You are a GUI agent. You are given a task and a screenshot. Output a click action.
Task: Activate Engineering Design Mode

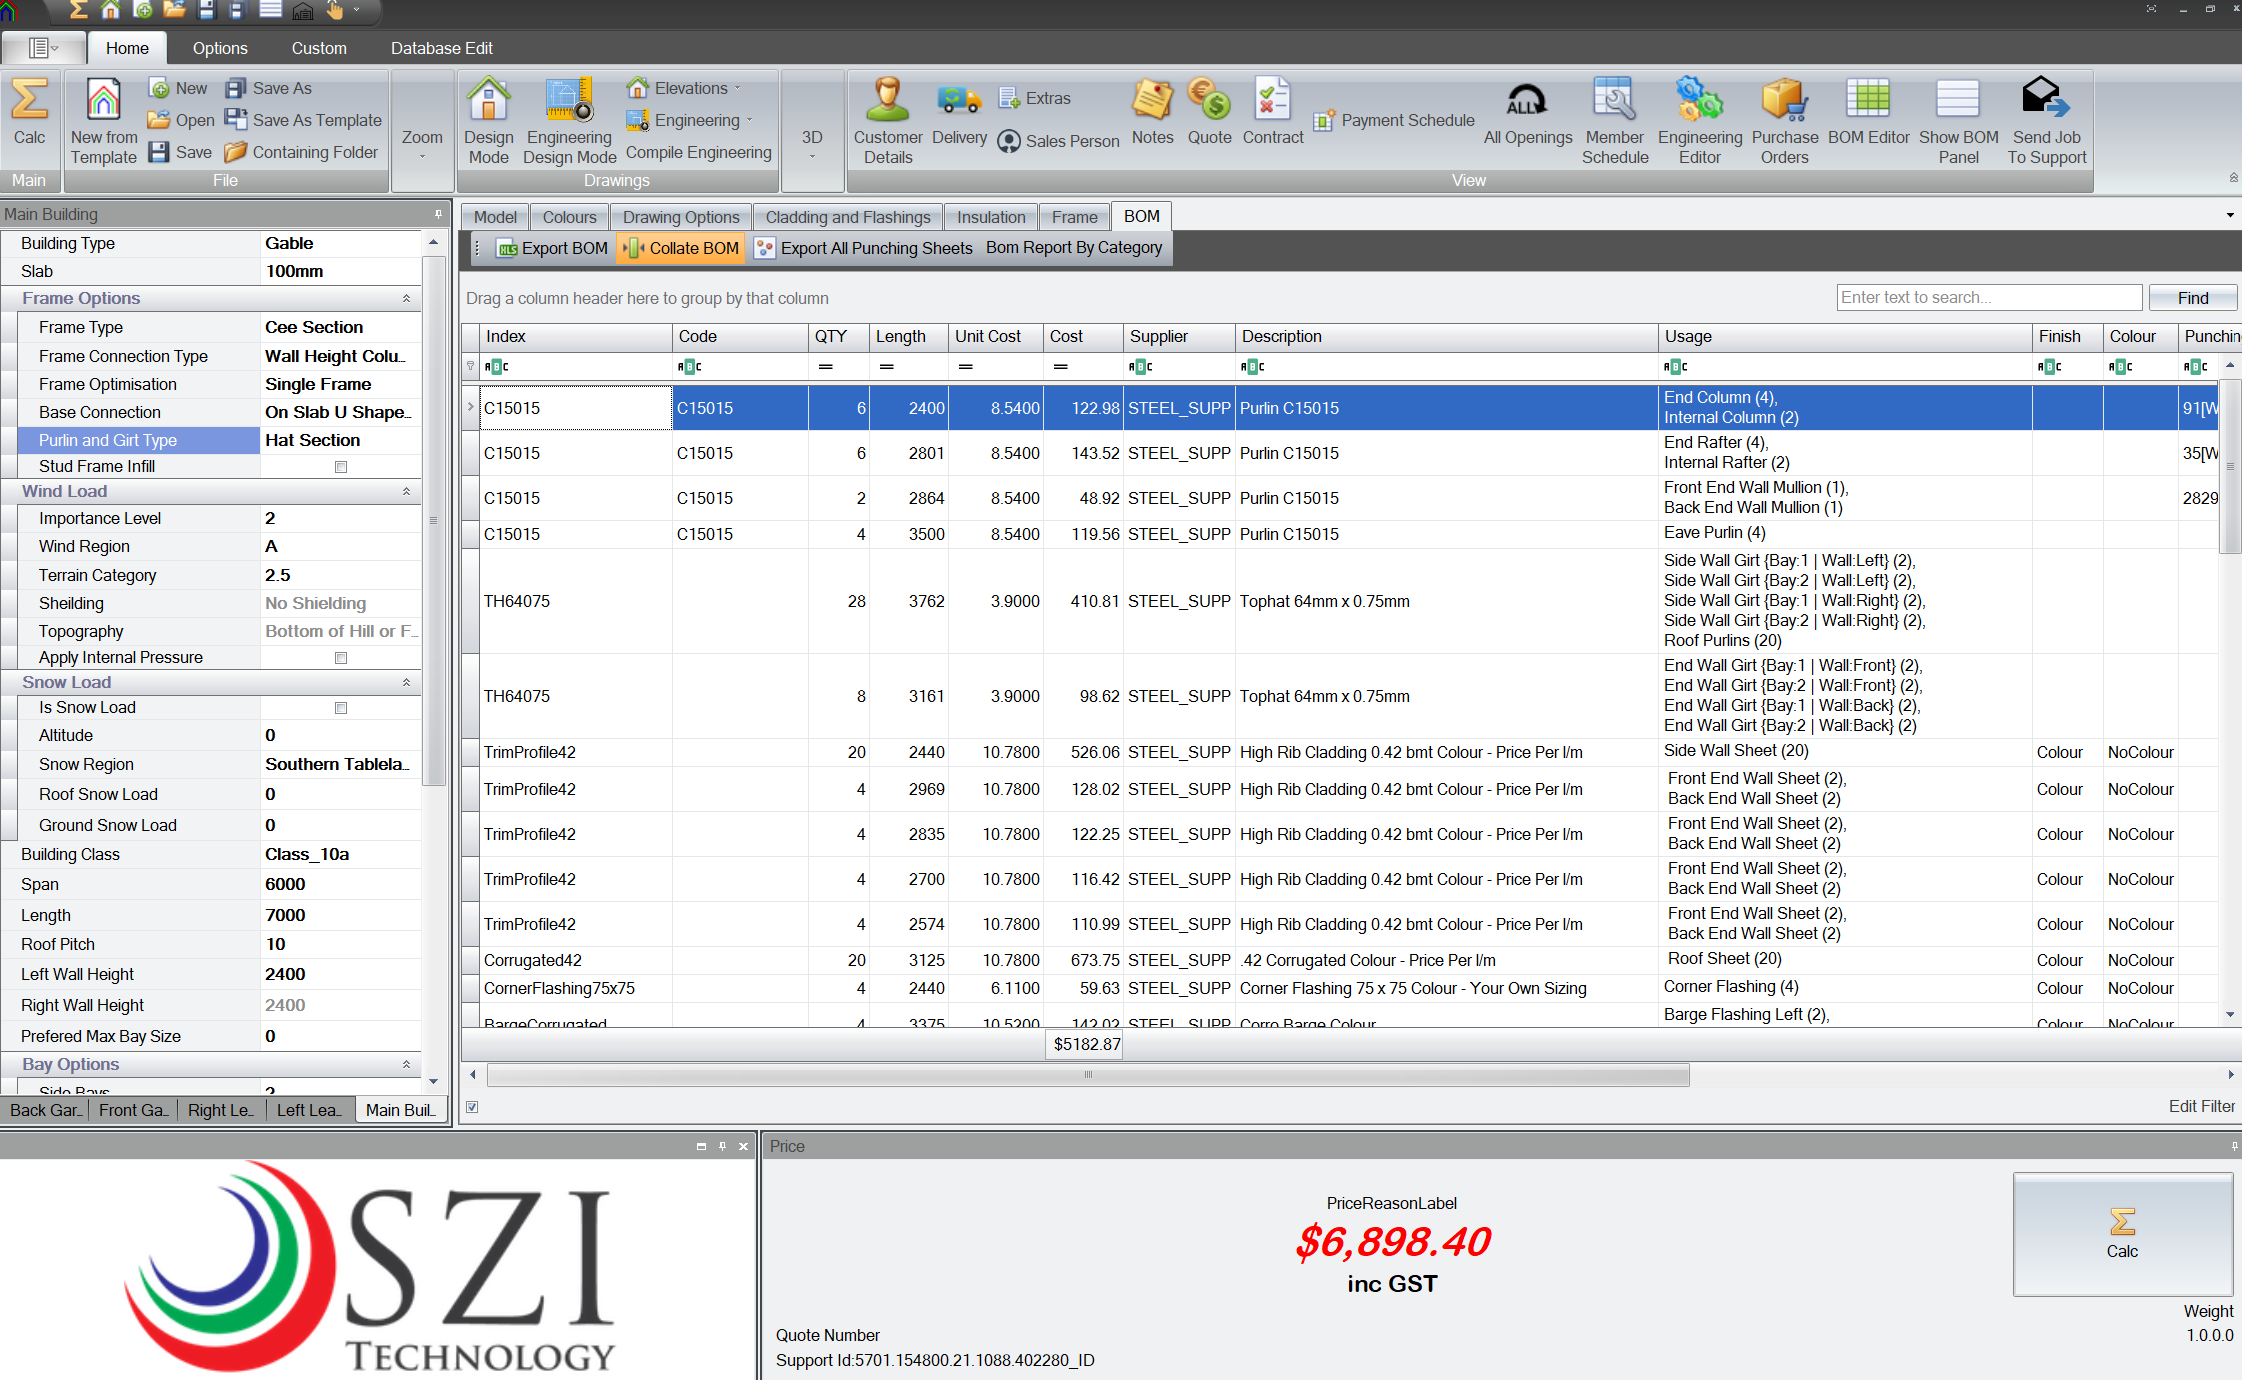coord(569,121)
